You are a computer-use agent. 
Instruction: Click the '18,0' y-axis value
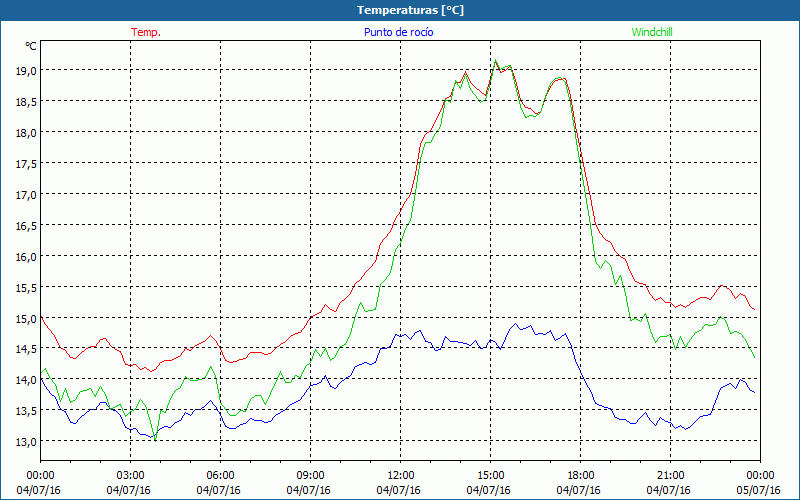point(26,133)
